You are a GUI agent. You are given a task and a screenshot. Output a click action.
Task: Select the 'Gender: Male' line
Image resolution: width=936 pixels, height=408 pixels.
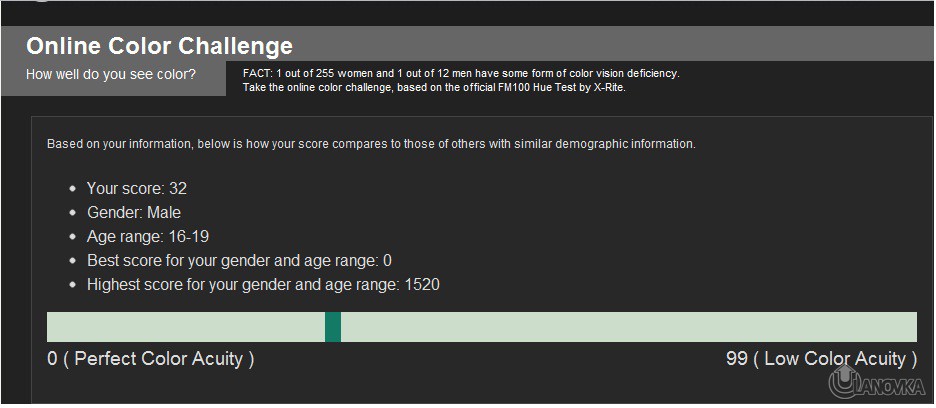coord(134,213)
